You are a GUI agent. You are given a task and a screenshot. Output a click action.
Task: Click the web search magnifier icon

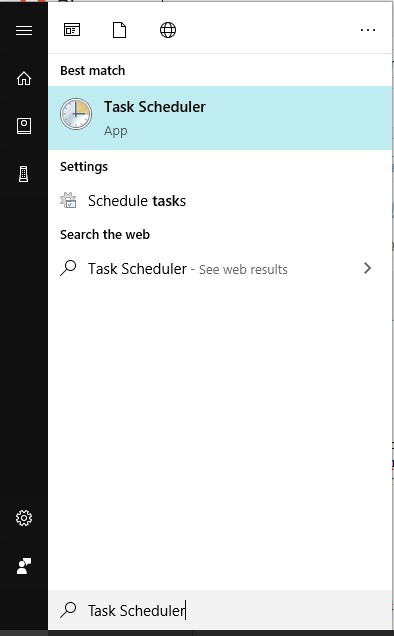point(68,268)
